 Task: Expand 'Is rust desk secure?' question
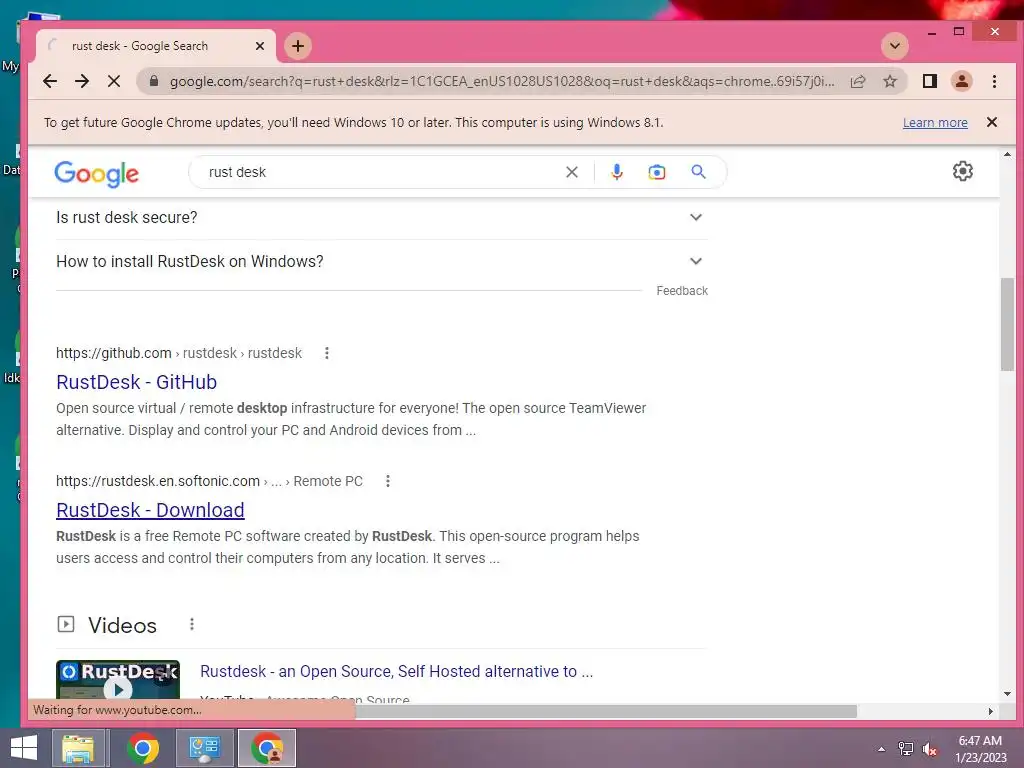[x=382, y=217]
